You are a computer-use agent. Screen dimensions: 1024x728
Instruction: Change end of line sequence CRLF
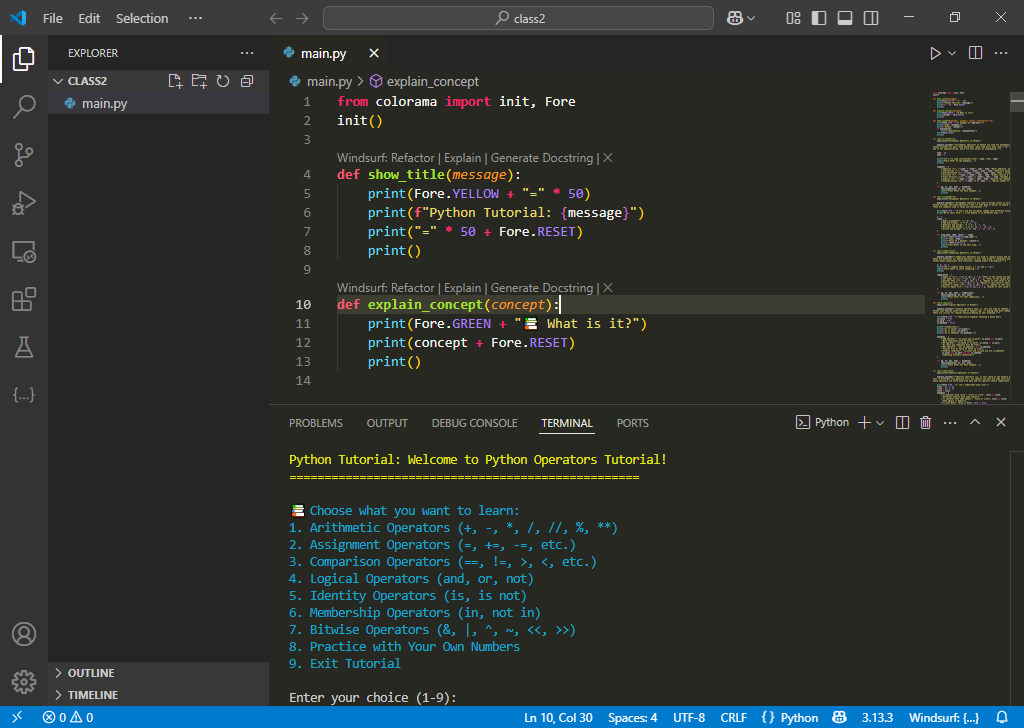(733, 718)
